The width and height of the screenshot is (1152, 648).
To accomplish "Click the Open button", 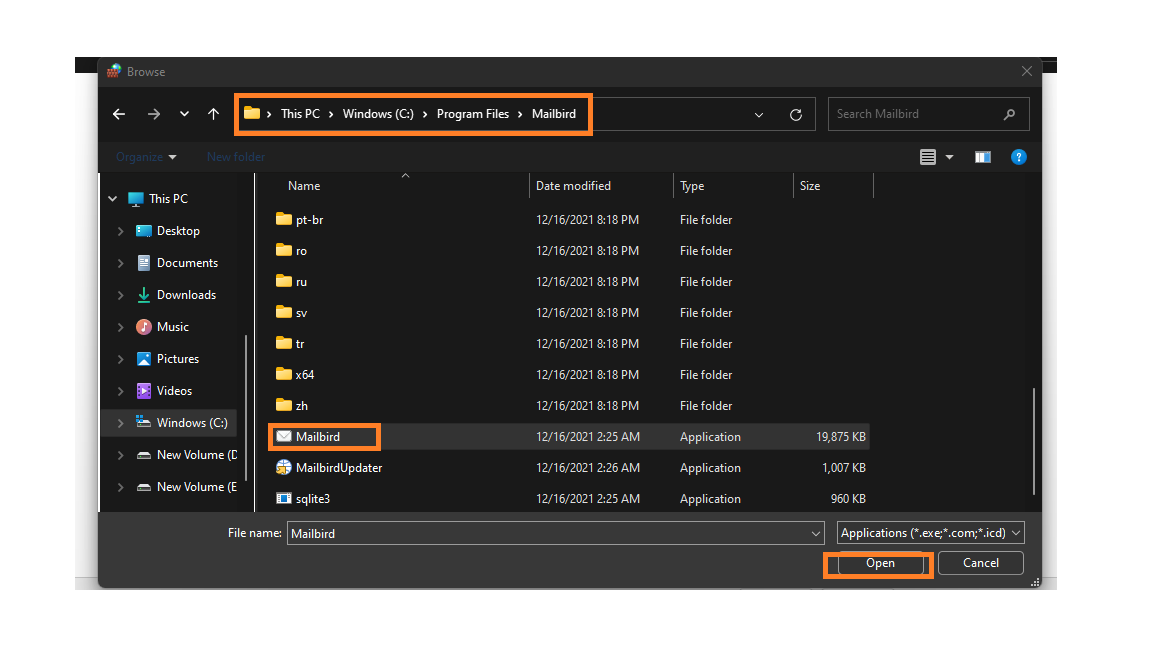I will (x=880, y=563).
